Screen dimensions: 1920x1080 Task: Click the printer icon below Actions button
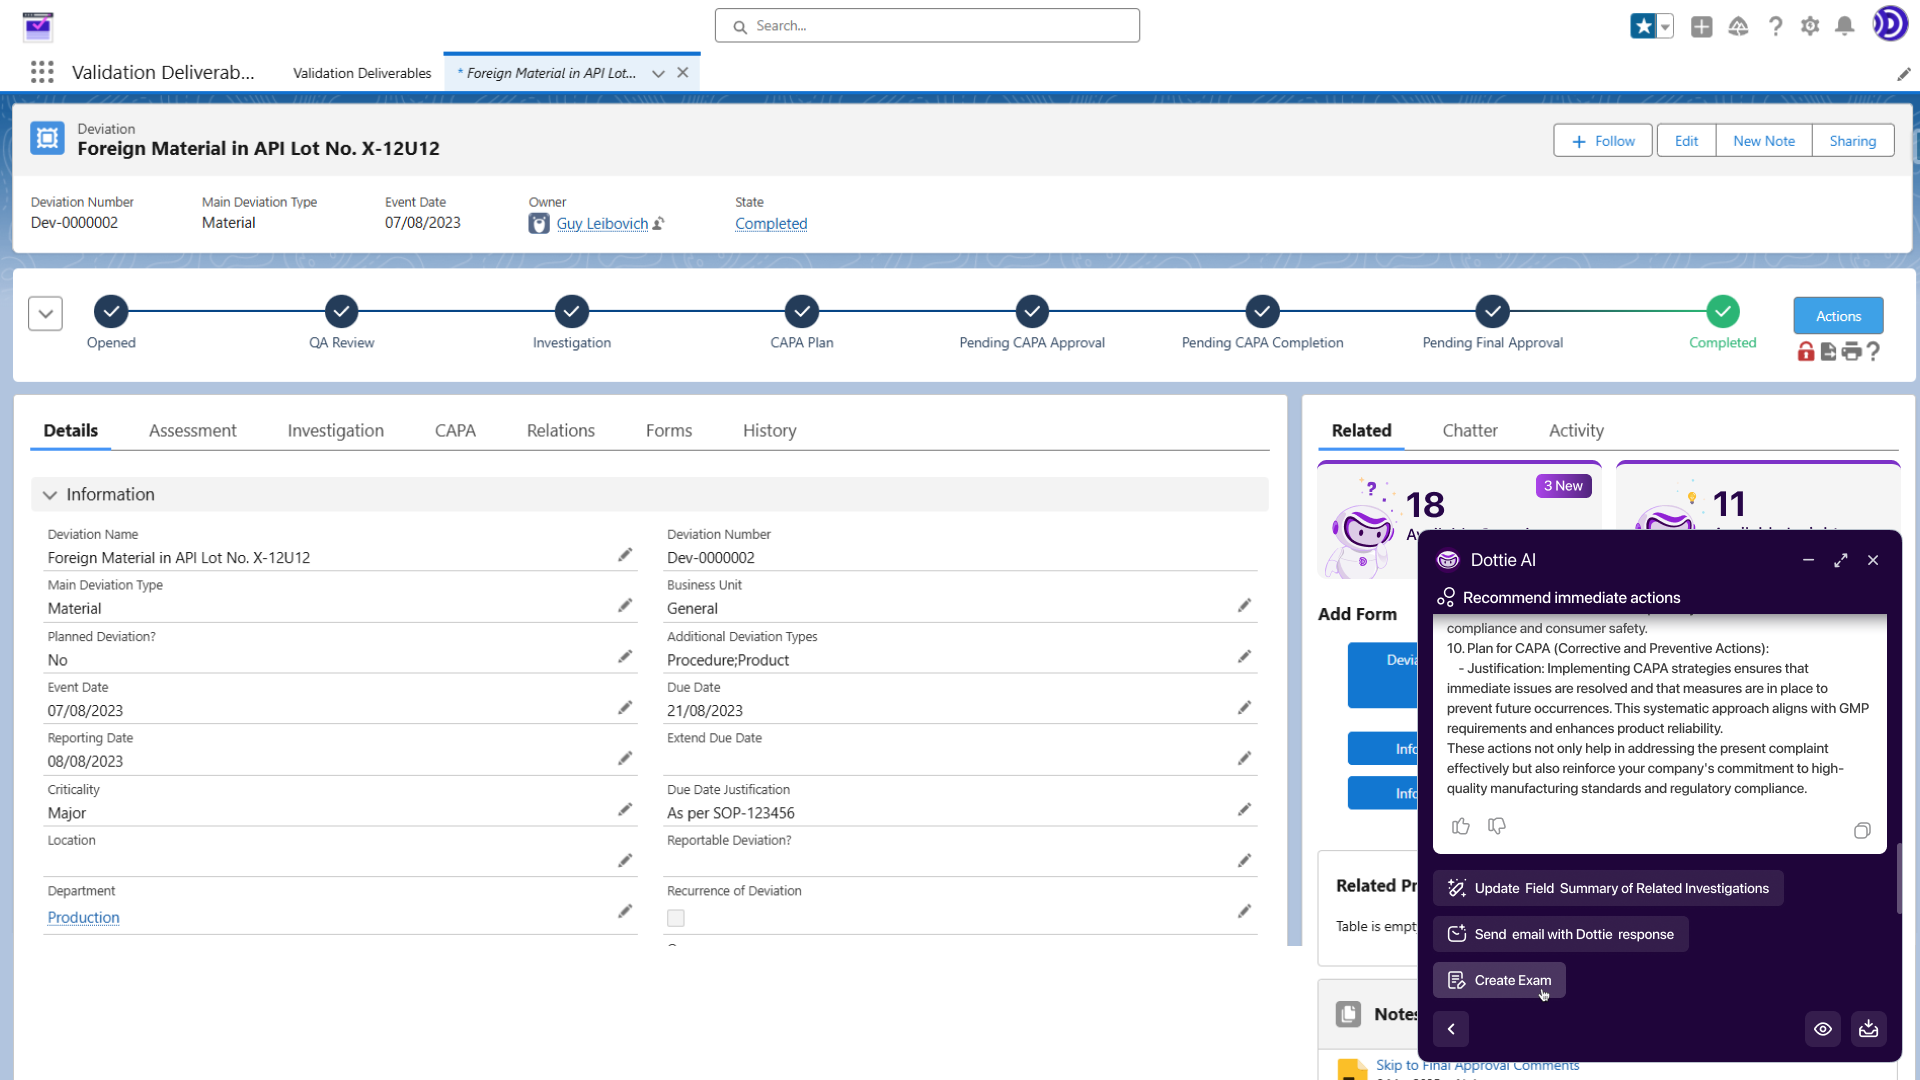(1853, 351)
